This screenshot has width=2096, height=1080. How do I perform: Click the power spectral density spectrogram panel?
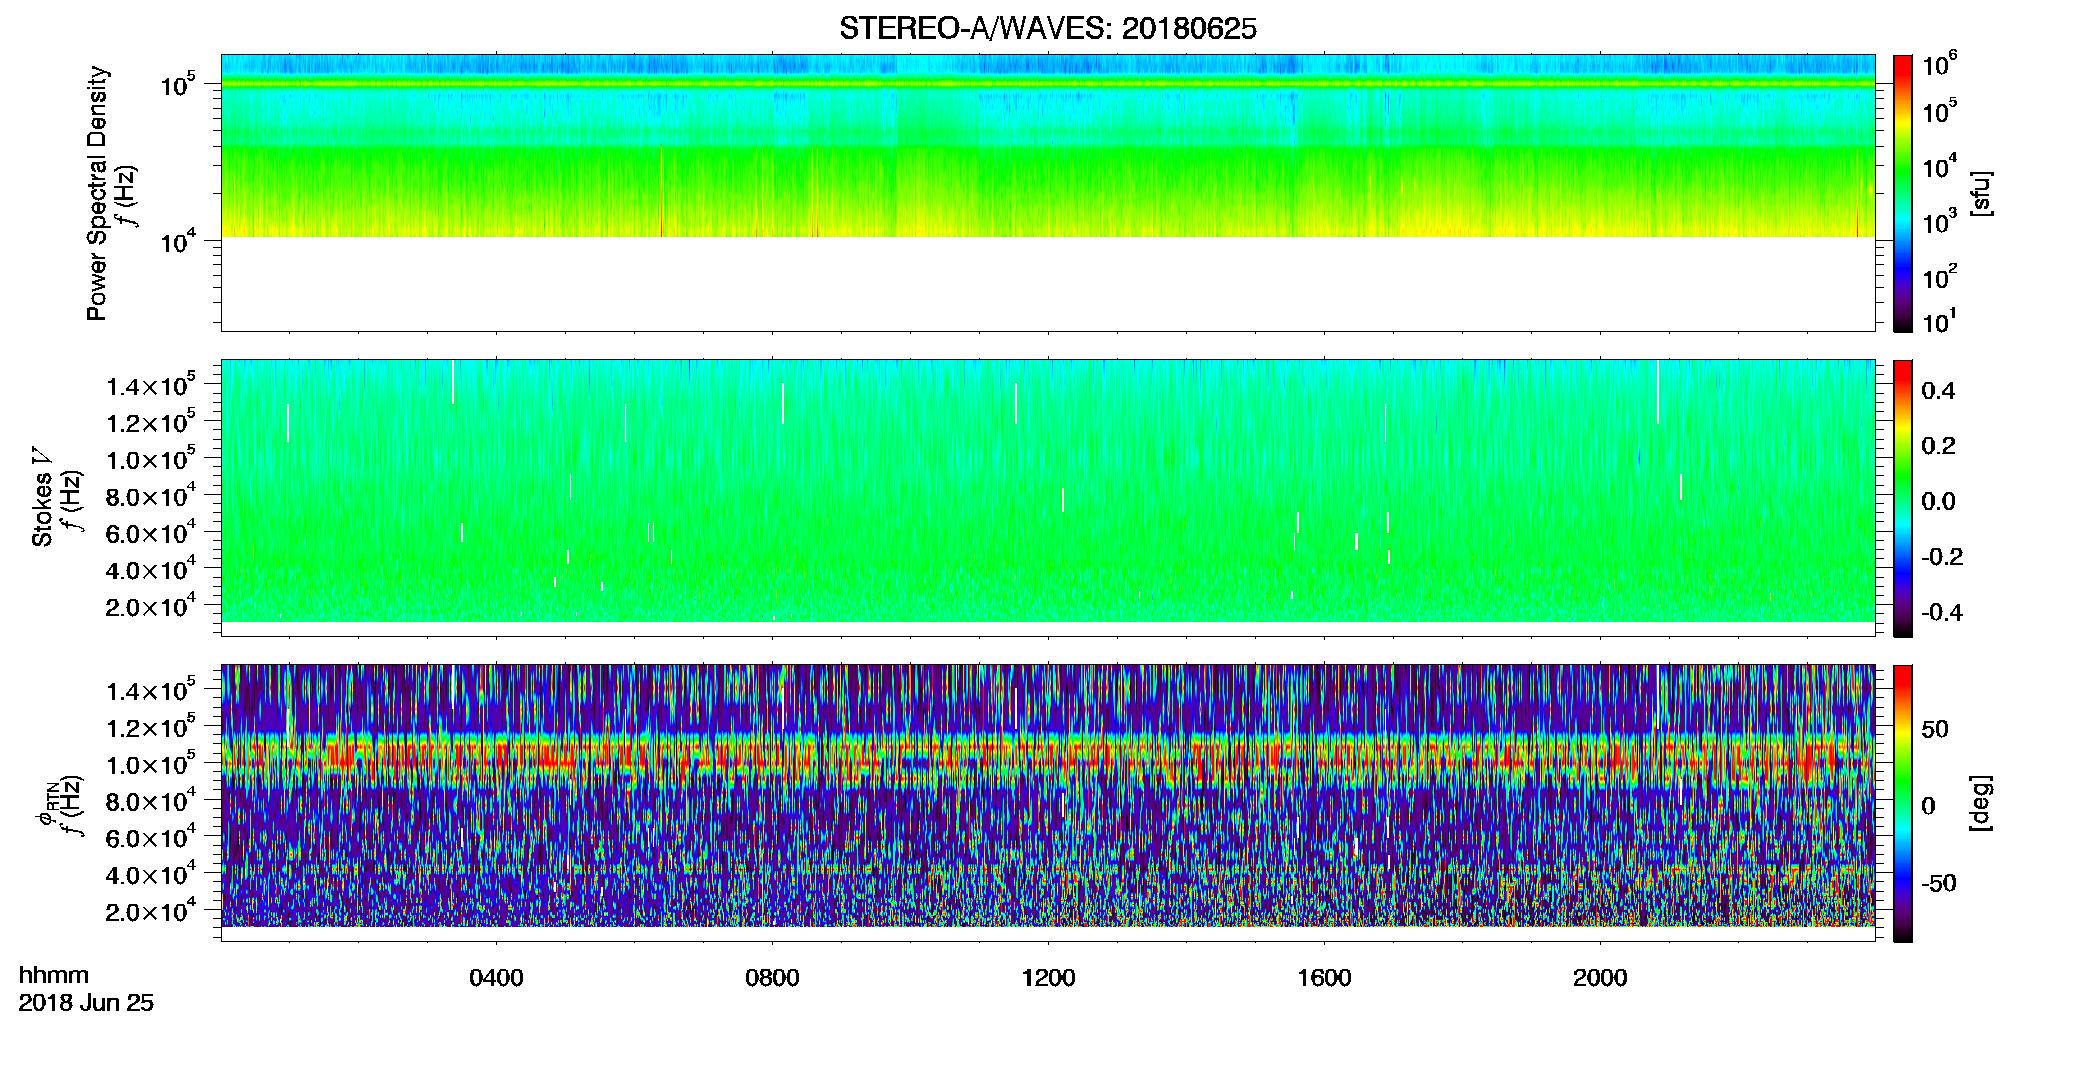coord(1048,193)
